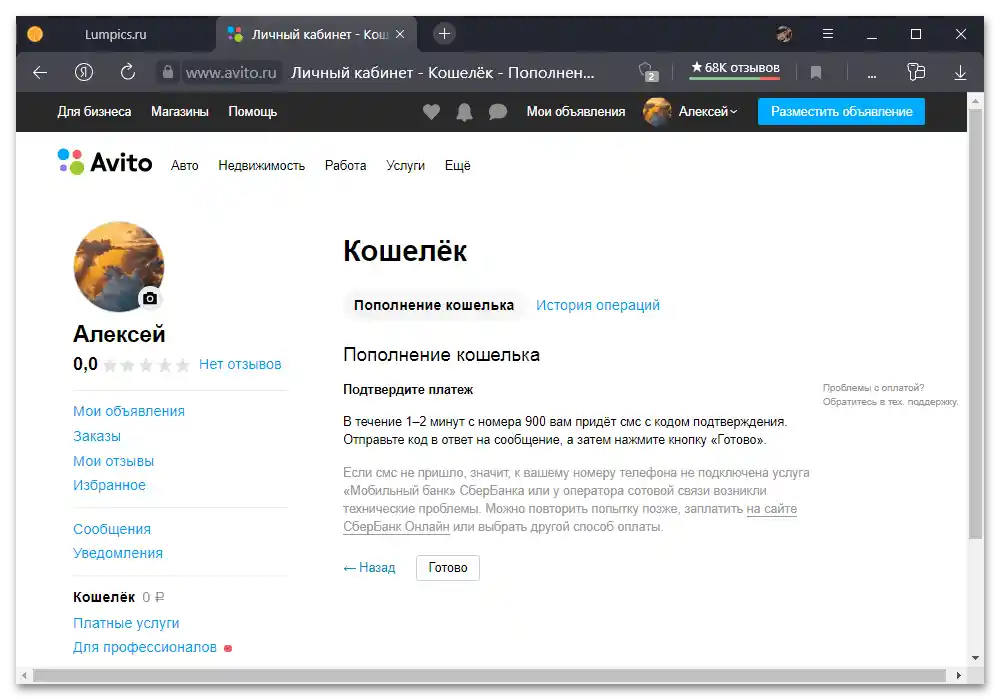Open the Алексей account dropdown

click(707, 112)
